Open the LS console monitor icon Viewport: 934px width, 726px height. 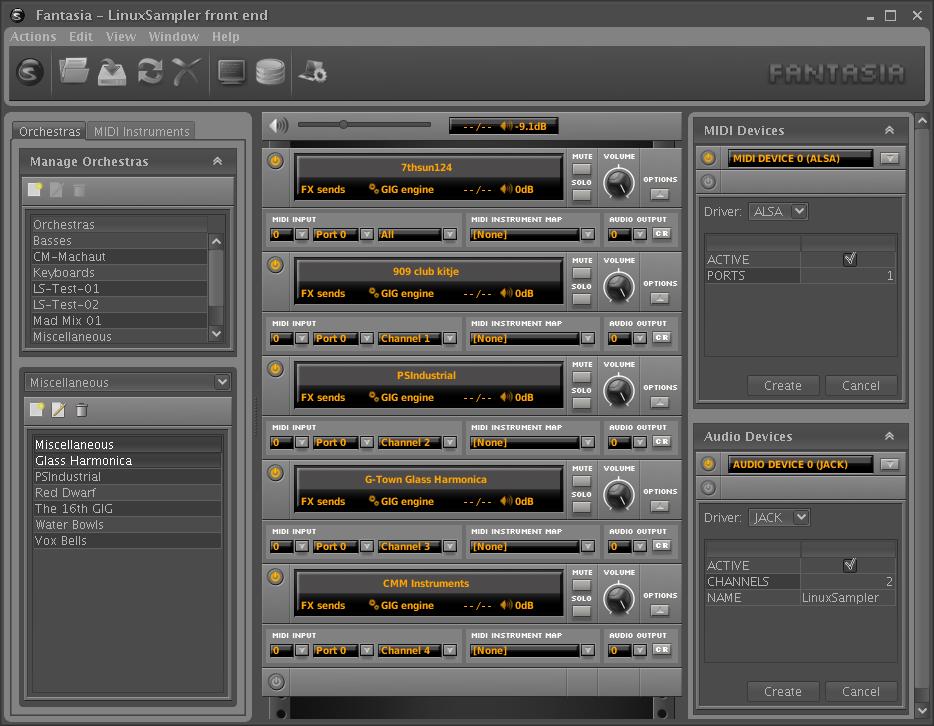(x=232, y=72)
